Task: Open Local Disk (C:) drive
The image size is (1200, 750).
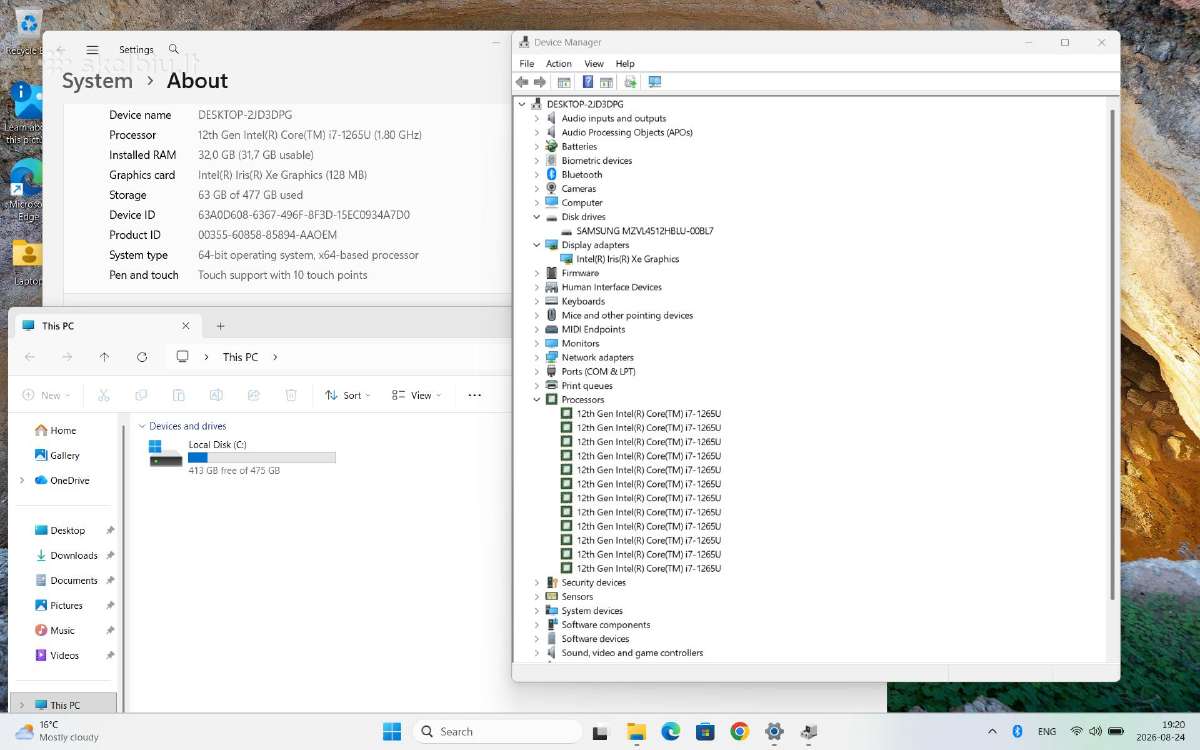Action: 242,457
